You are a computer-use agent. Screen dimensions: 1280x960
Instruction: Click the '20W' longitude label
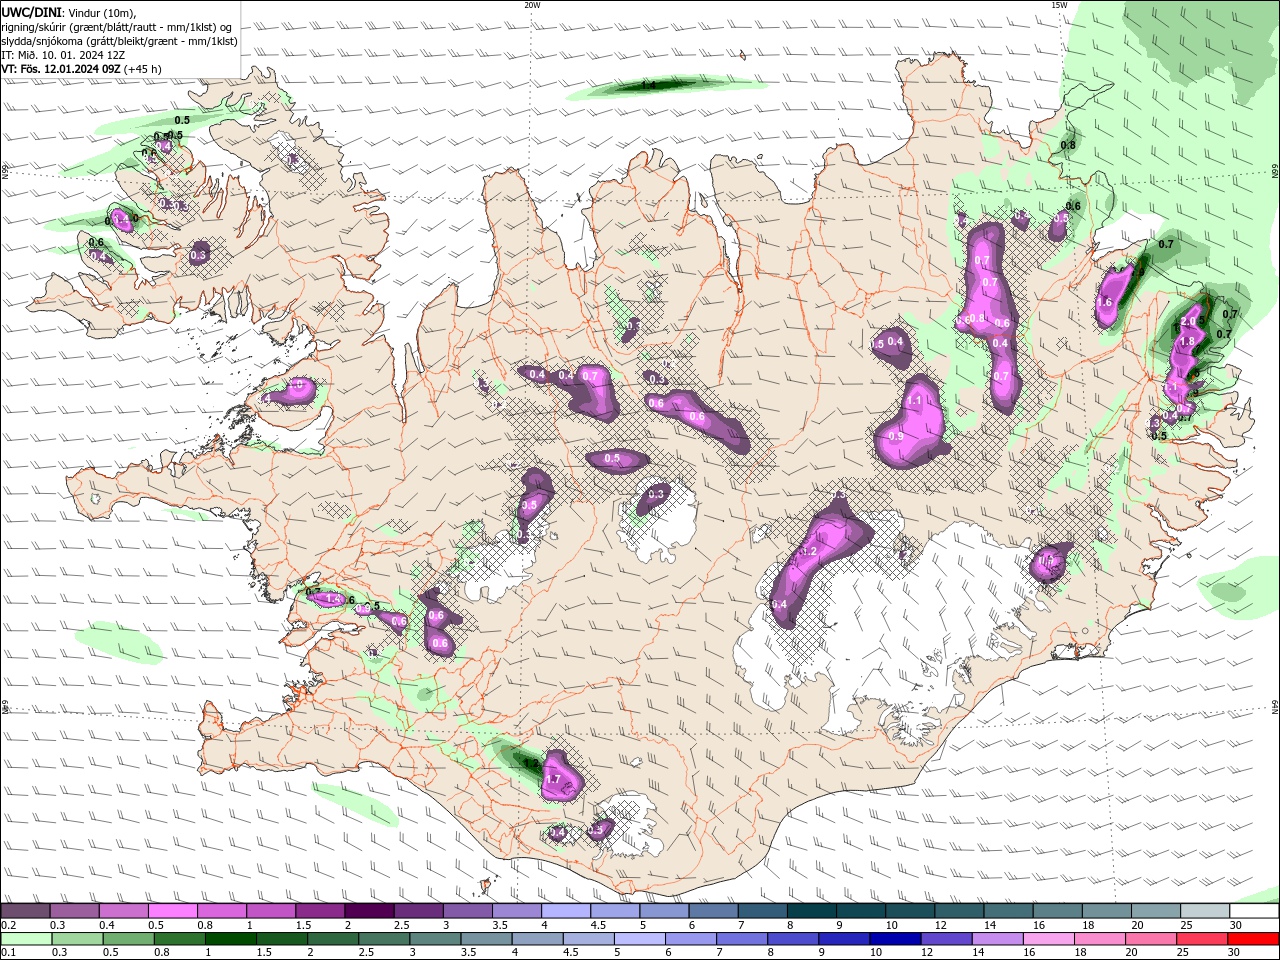[532, 5]
